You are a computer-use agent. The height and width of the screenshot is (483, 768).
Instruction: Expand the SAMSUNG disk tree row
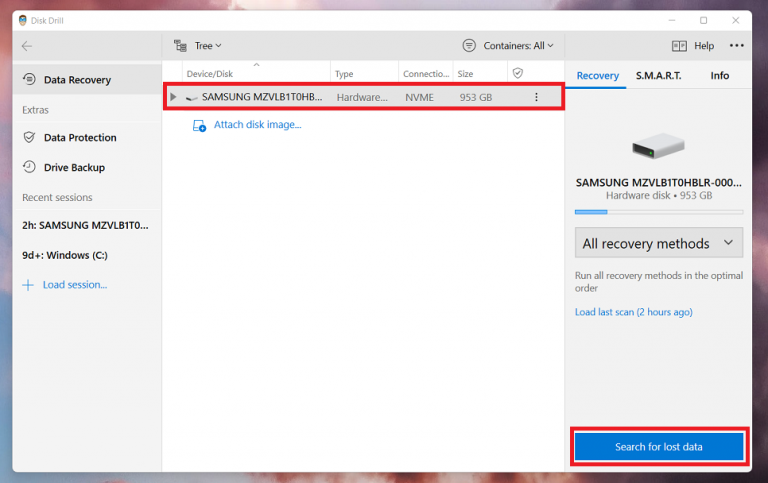[174, 97]
